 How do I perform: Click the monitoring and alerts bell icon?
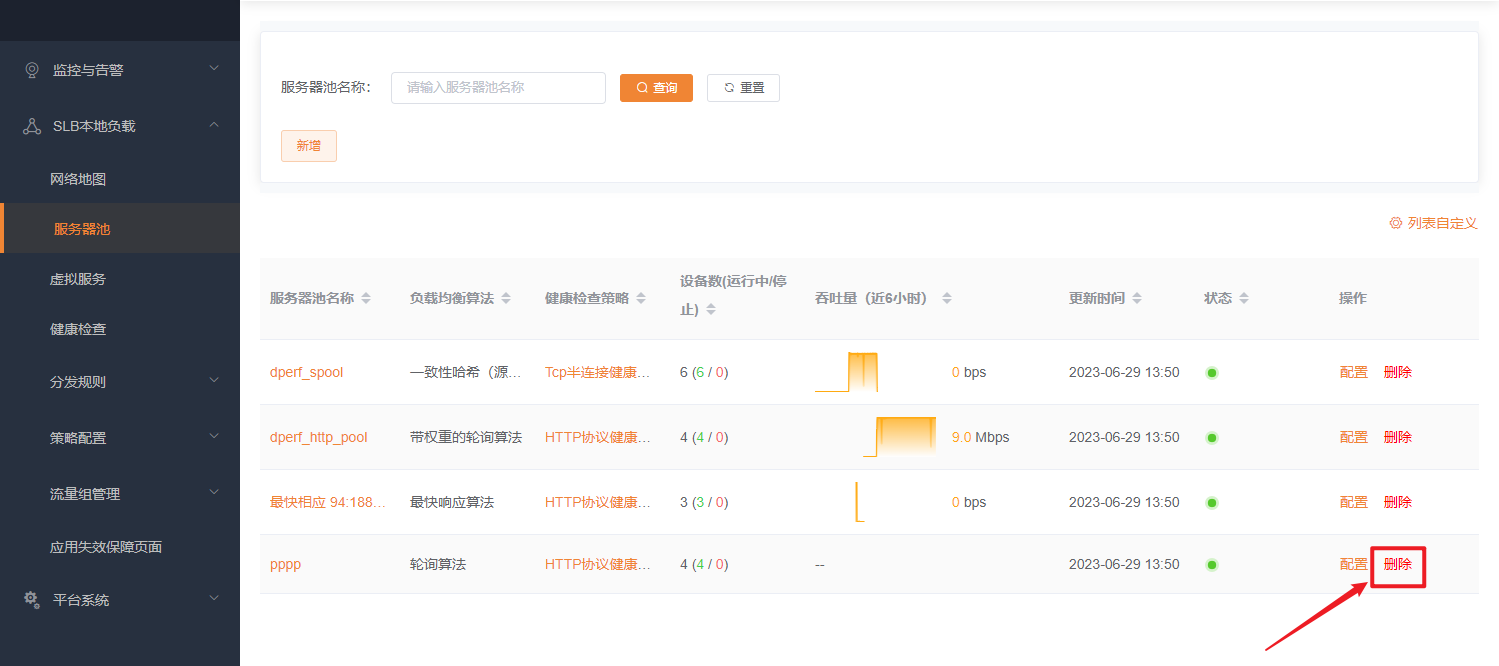(32, 70)
